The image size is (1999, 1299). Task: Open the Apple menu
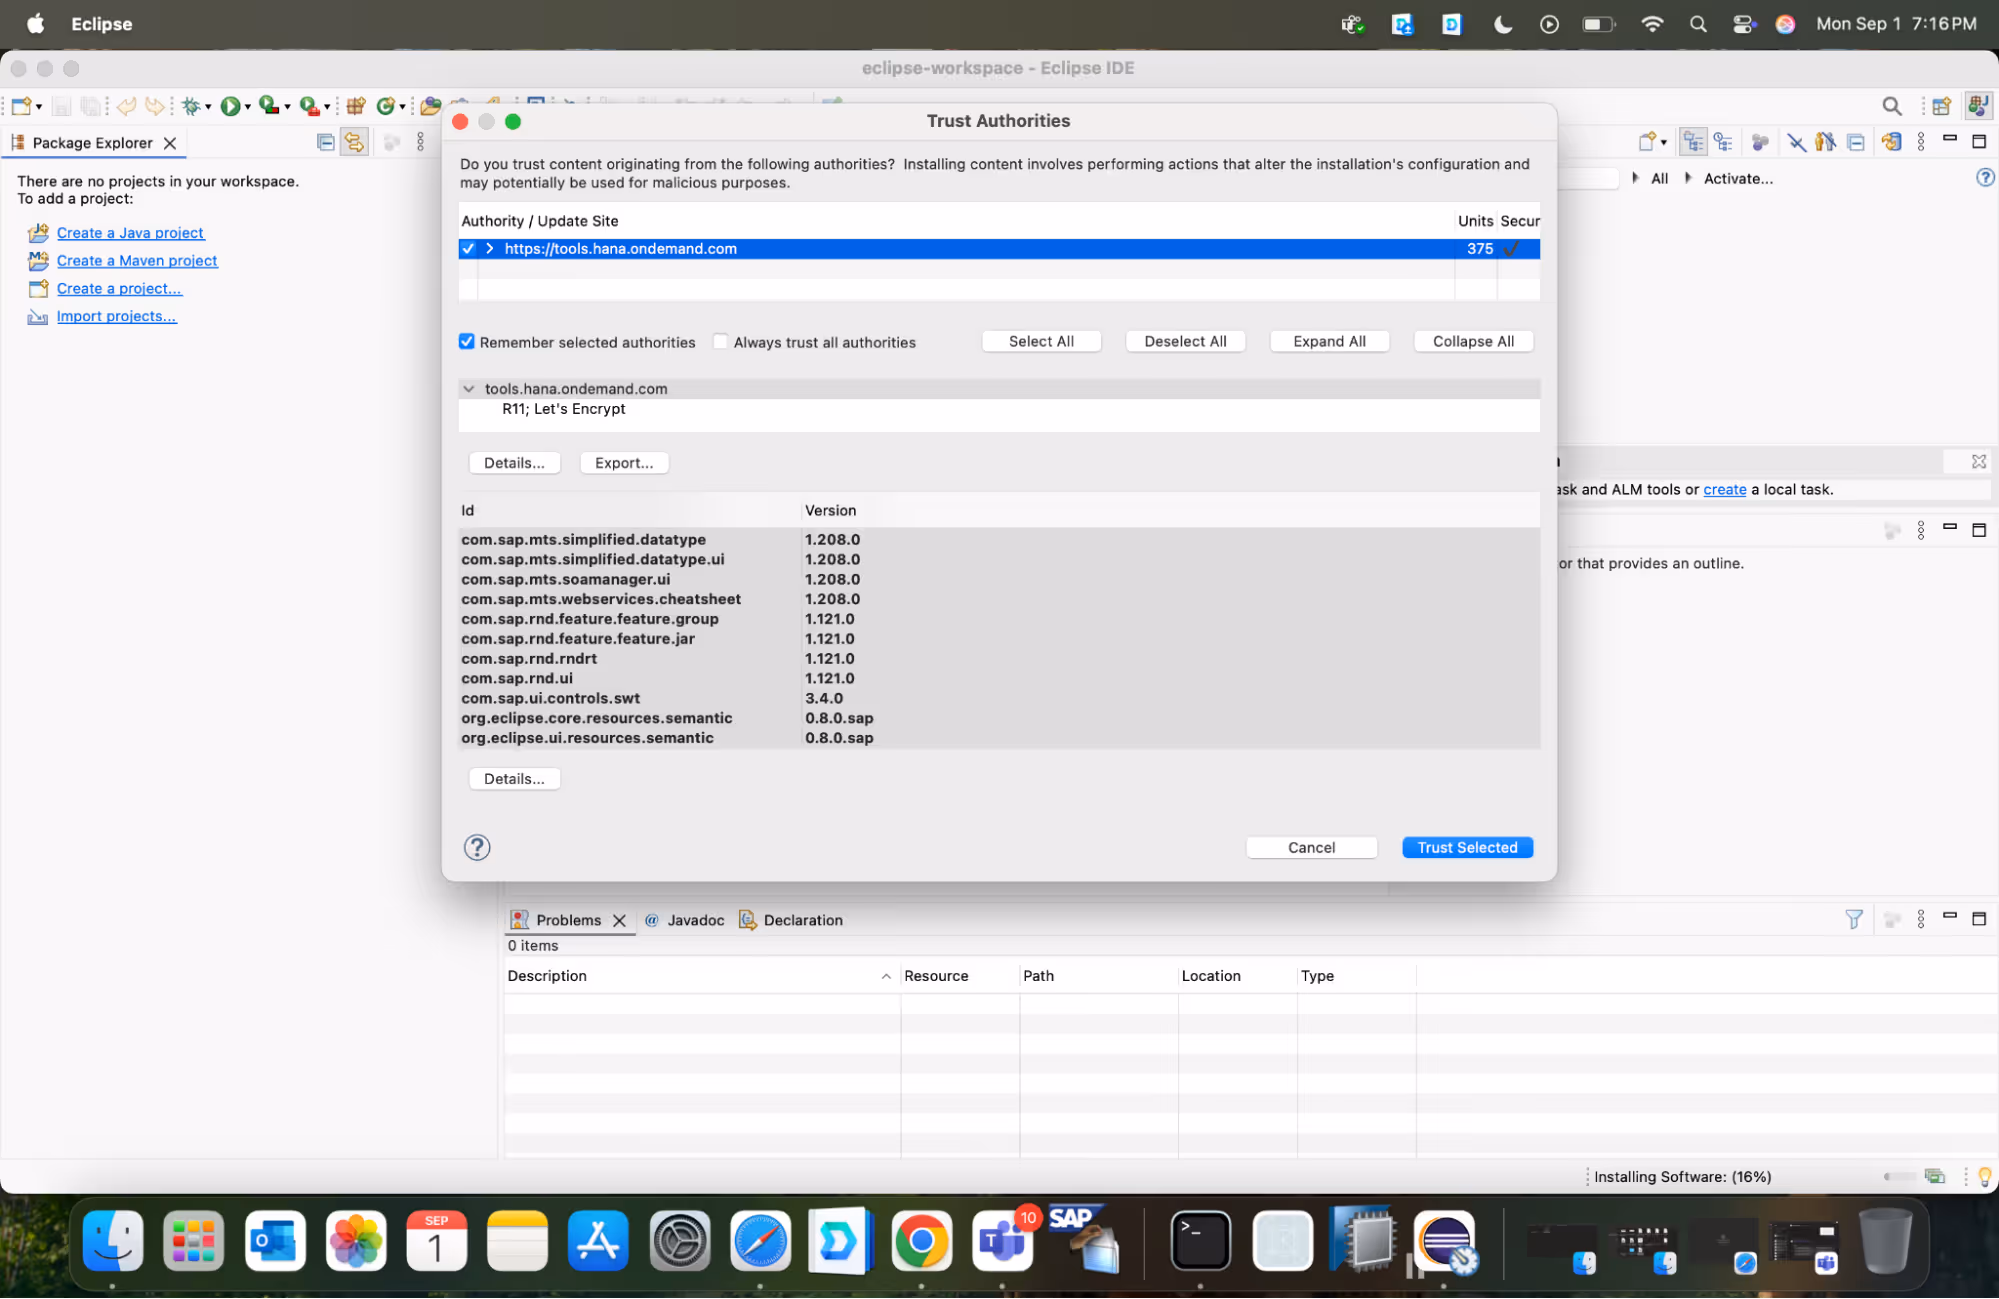coord(35,24)
